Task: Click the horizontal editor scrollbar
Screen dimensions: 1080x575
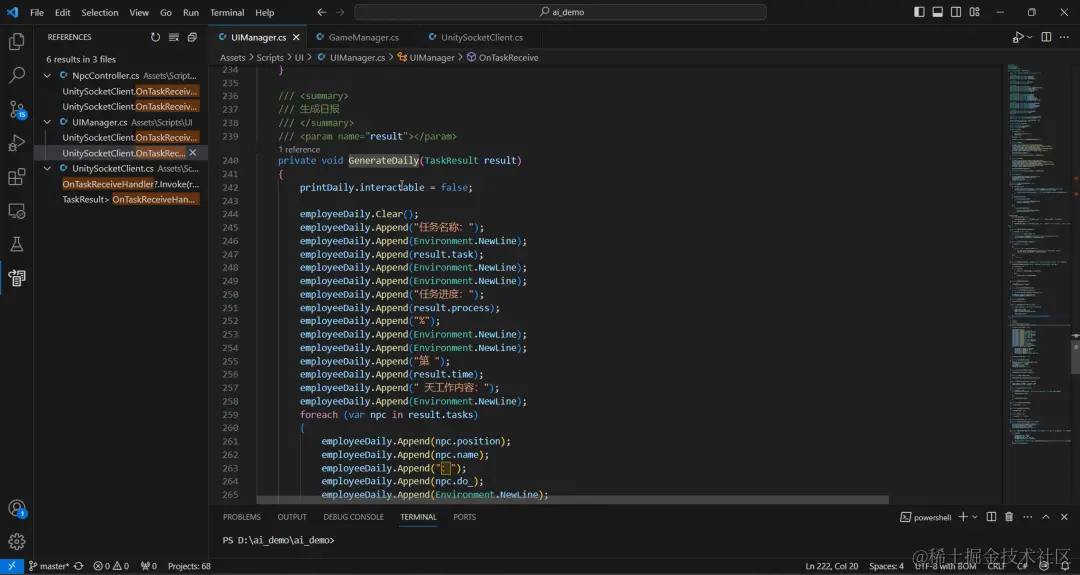Action: point(572,500)
